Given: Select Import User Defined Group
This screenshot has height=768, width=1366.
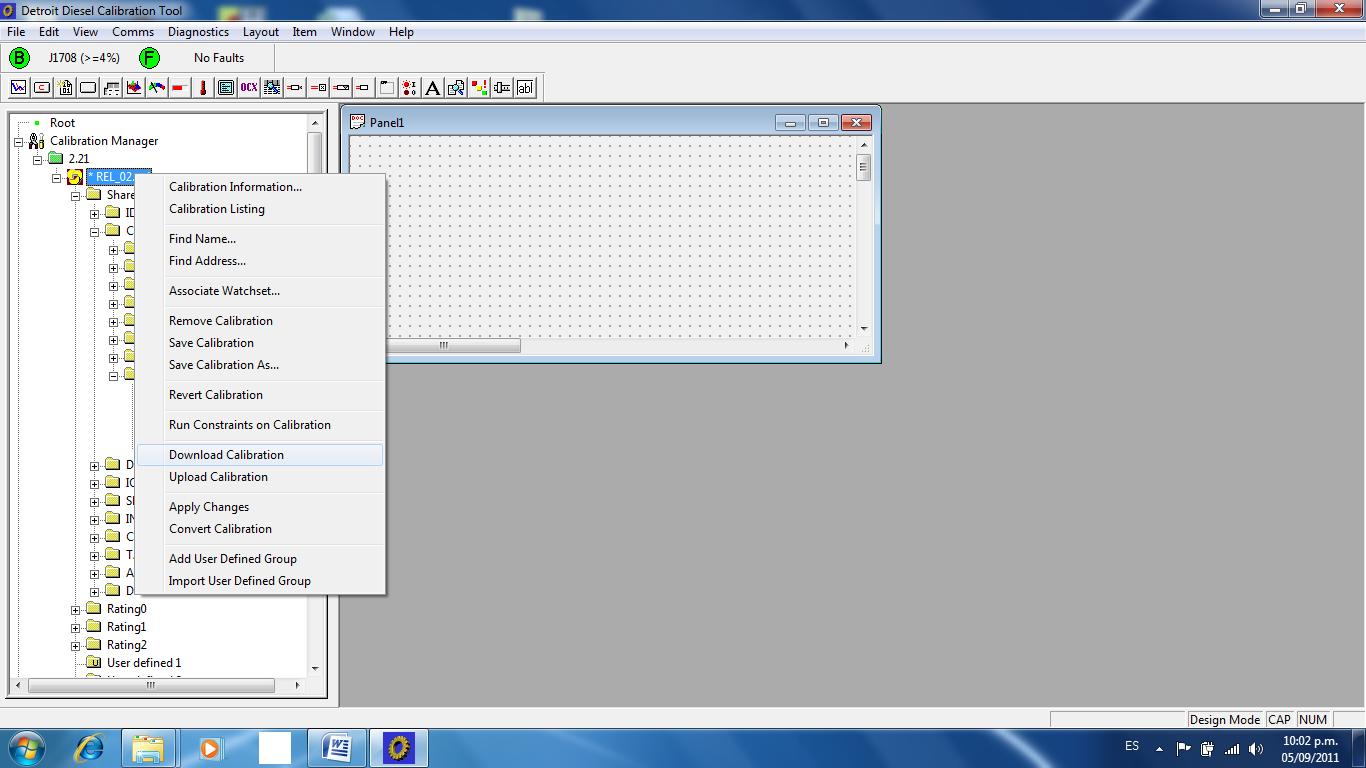Looking at the screenshot, I should 260,581.
